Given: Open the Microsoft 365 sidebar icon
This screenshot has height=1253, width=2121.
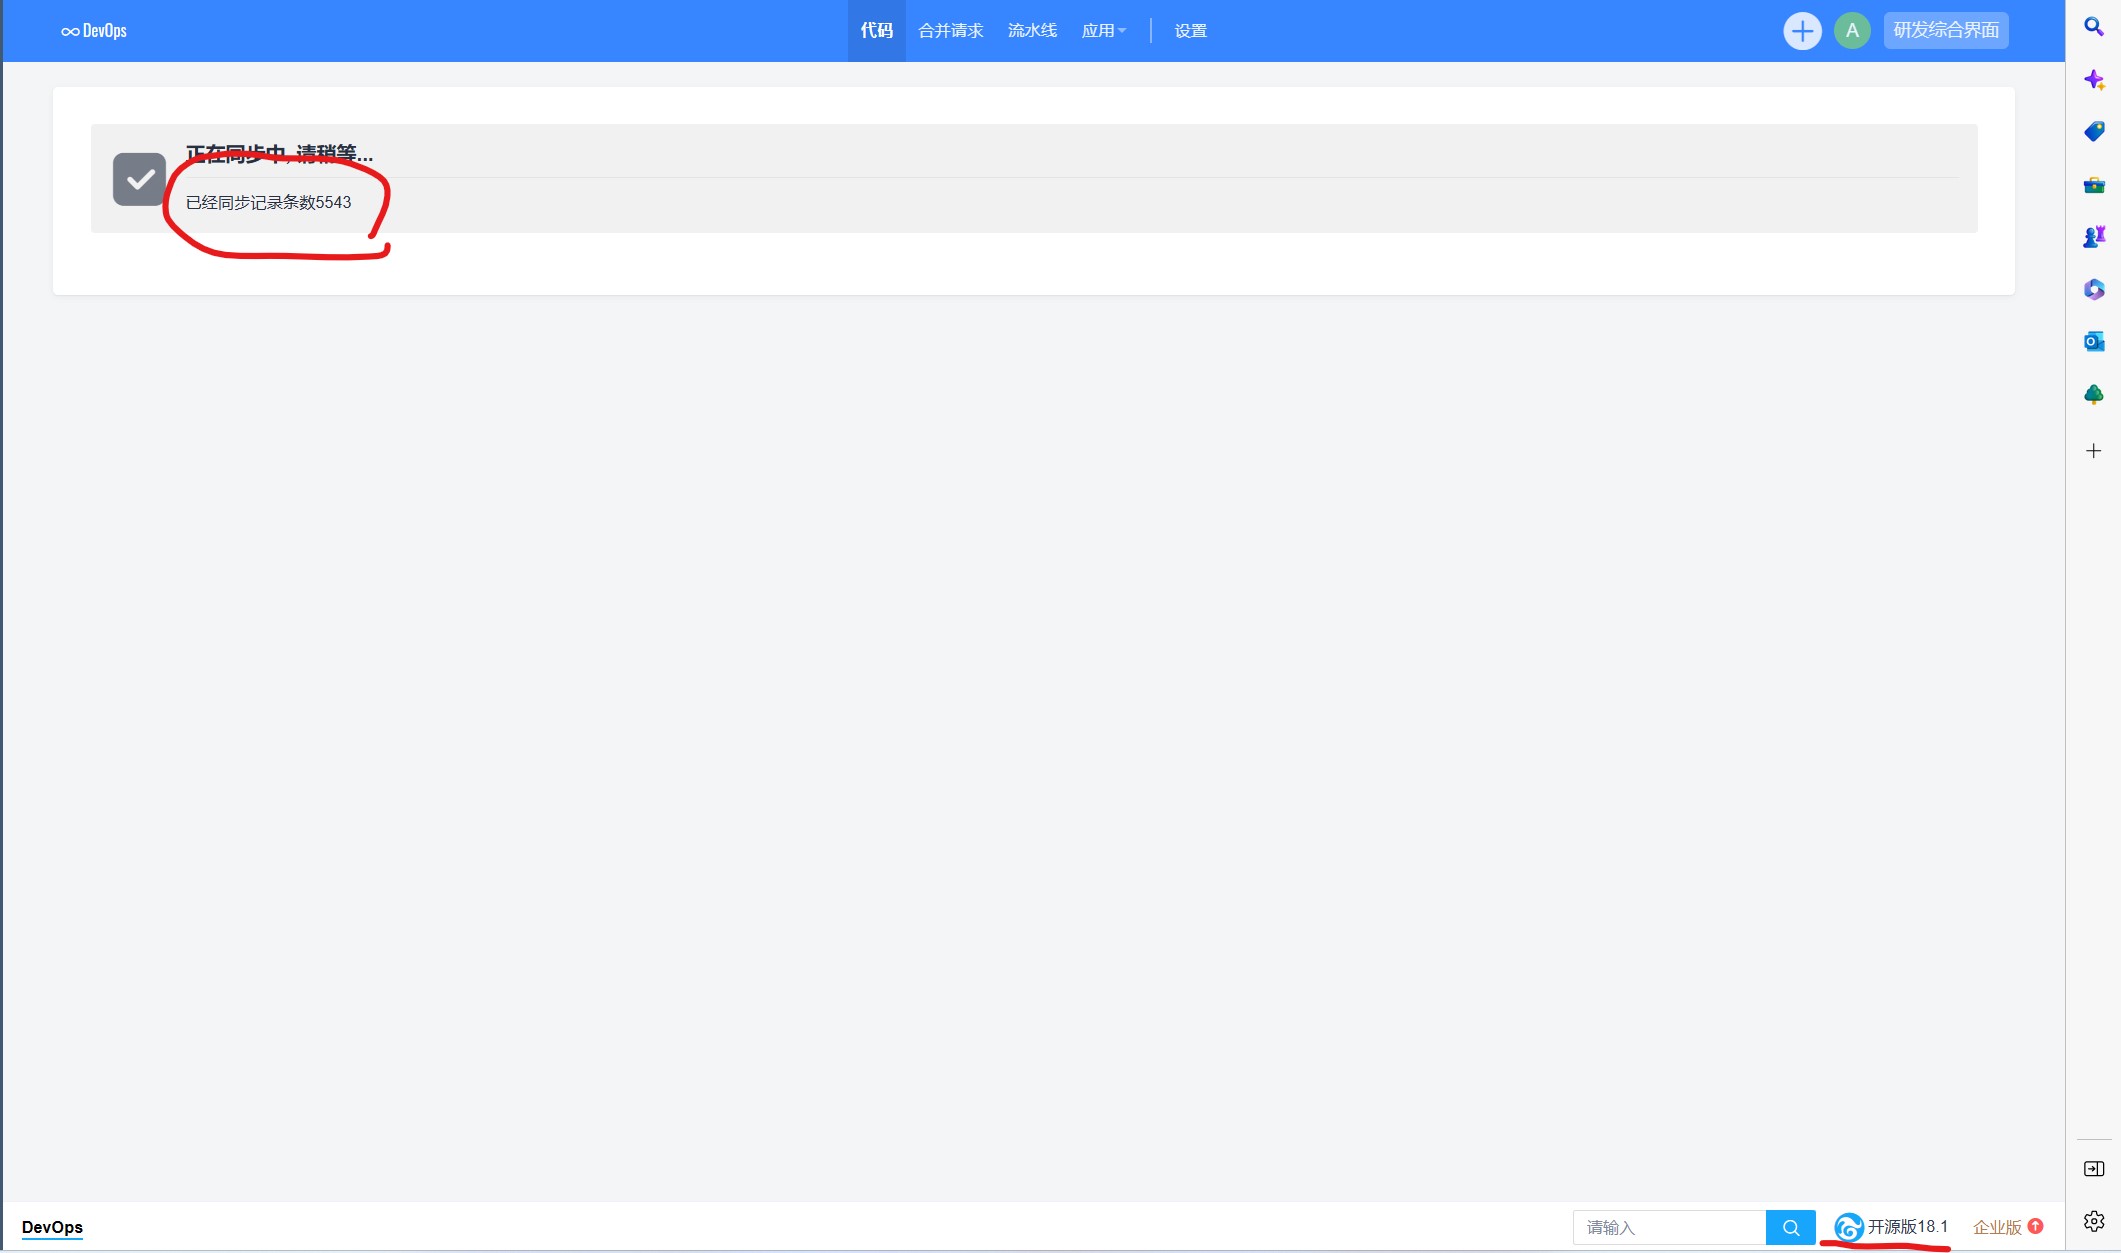Looking at the screenshot, I should (2093, 290).
